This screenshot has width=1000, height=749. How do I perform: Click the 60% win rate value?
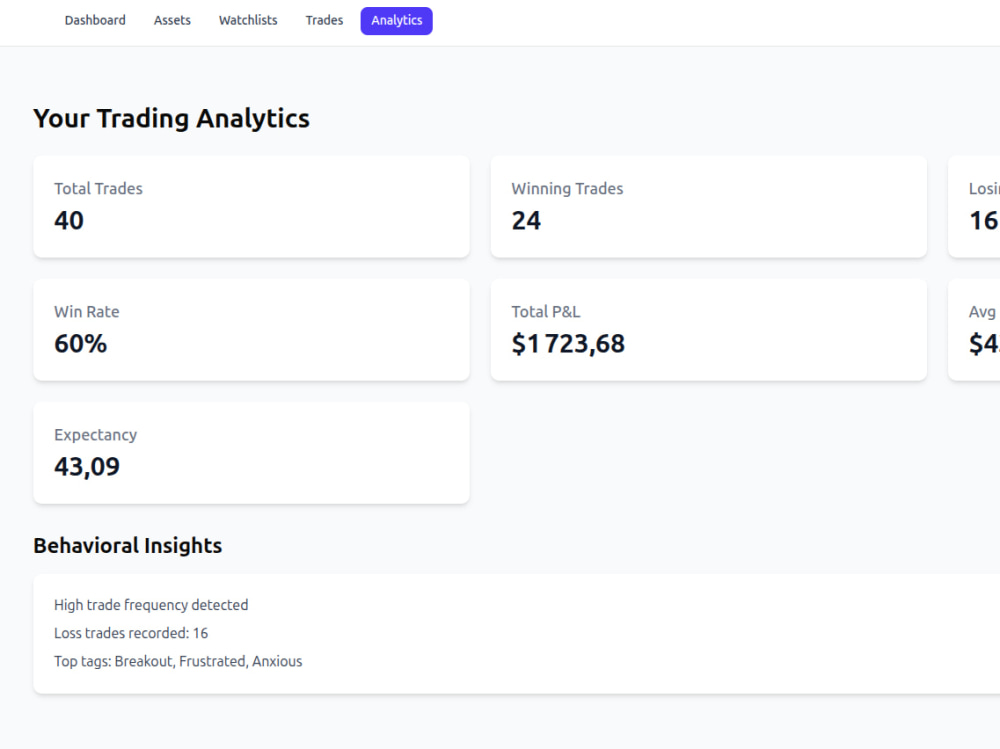pyautogui.click(x=80, y=344)
